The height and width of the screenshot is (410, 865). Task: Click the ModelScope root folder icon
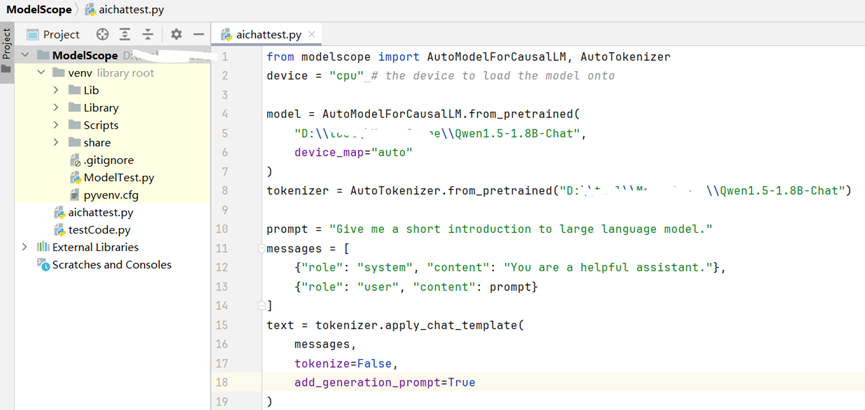(x=42, y=55)
